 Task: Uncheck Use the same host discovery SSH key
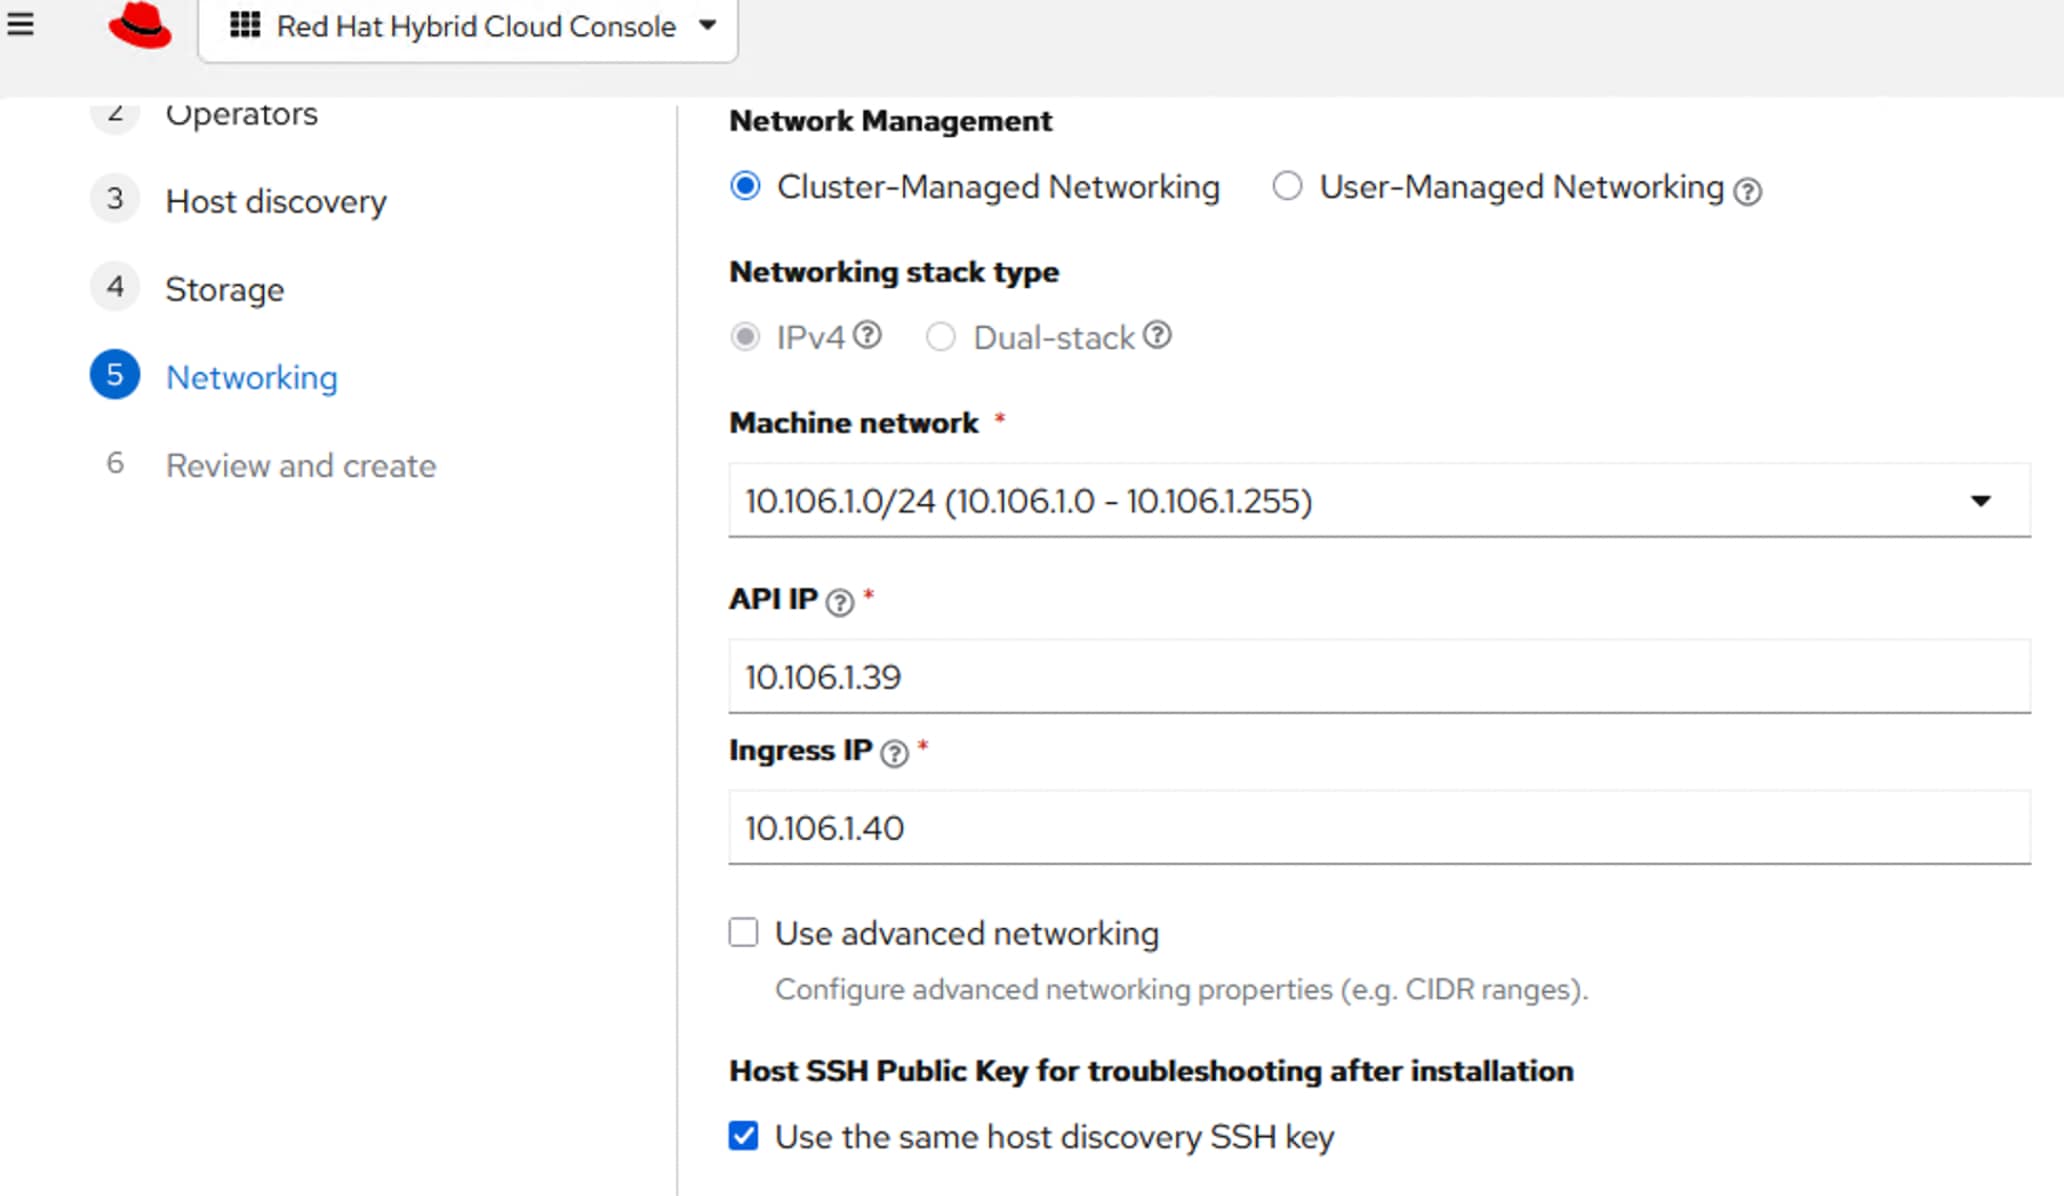743,1135
